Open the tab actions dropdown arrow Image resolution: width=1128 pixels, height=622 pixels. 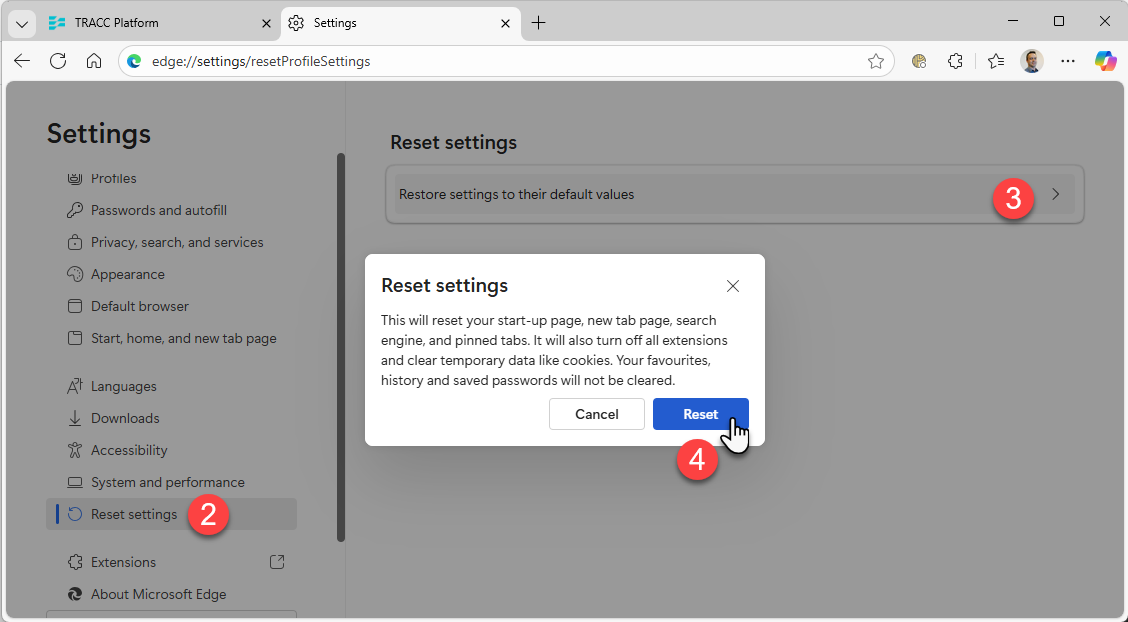[20, 23]
